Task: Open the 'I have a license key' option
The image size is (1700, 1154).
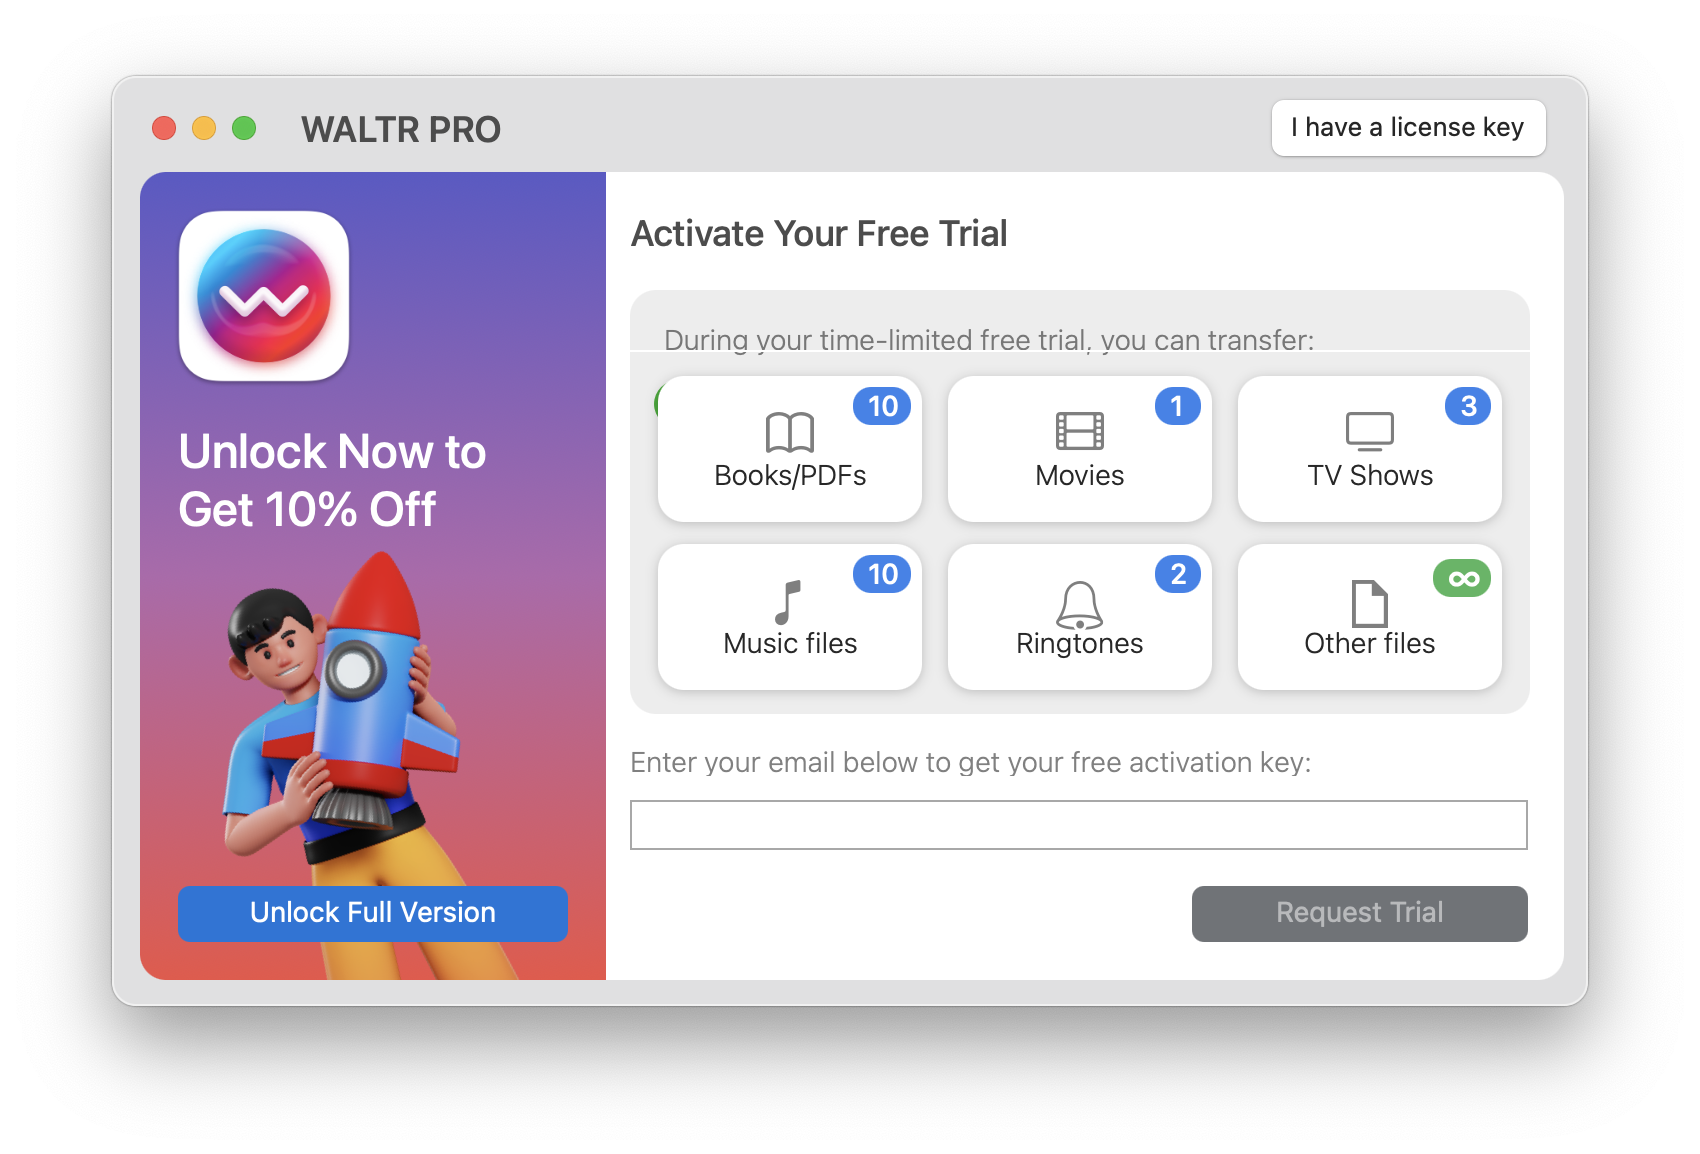Action: [1408, 128]
